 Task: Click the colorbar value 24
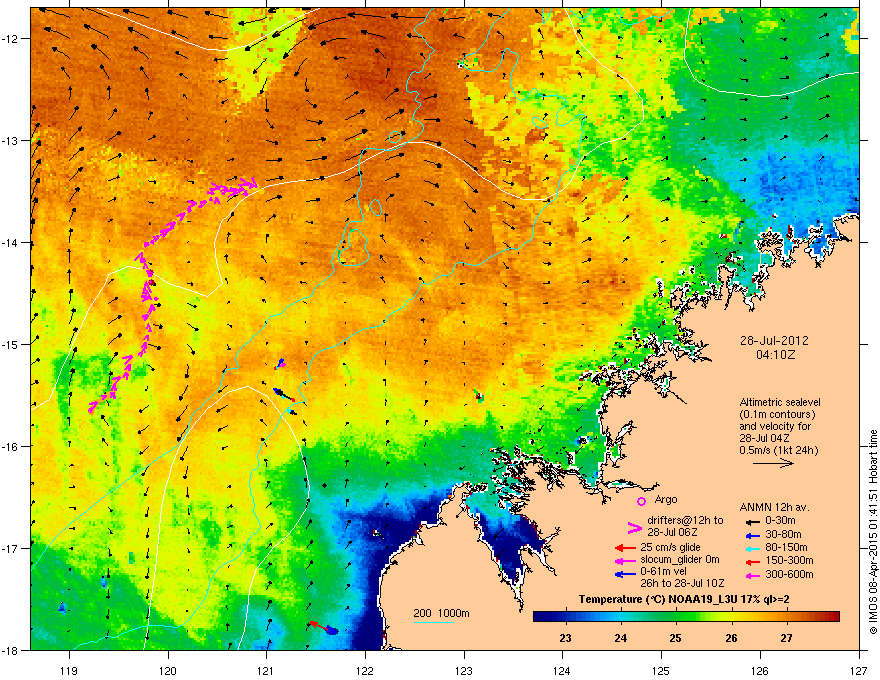tap(621, 638)
